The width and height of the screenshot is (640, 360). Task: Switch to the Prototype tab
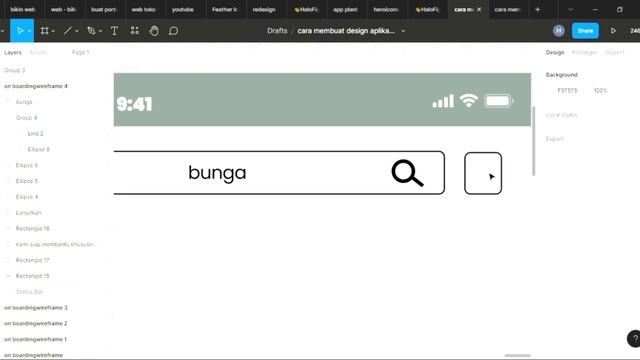point(584,53)
